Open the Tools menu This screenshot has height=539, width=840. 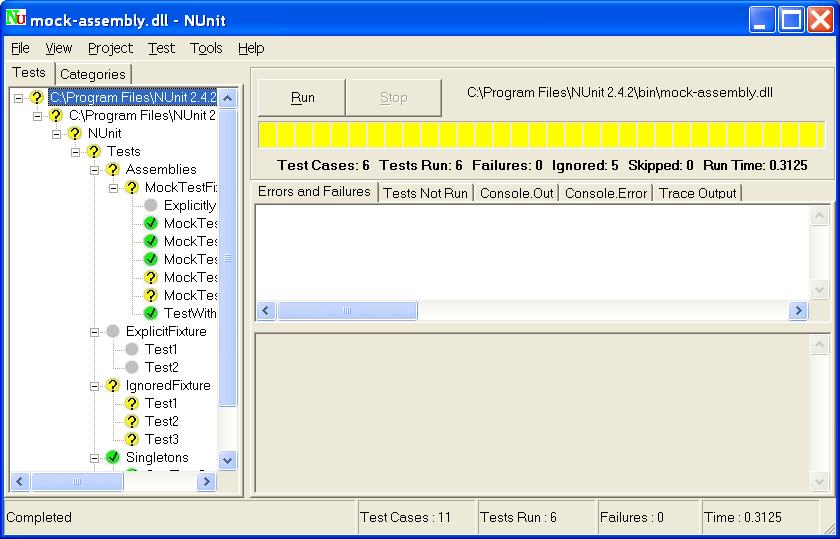point(206,48)
